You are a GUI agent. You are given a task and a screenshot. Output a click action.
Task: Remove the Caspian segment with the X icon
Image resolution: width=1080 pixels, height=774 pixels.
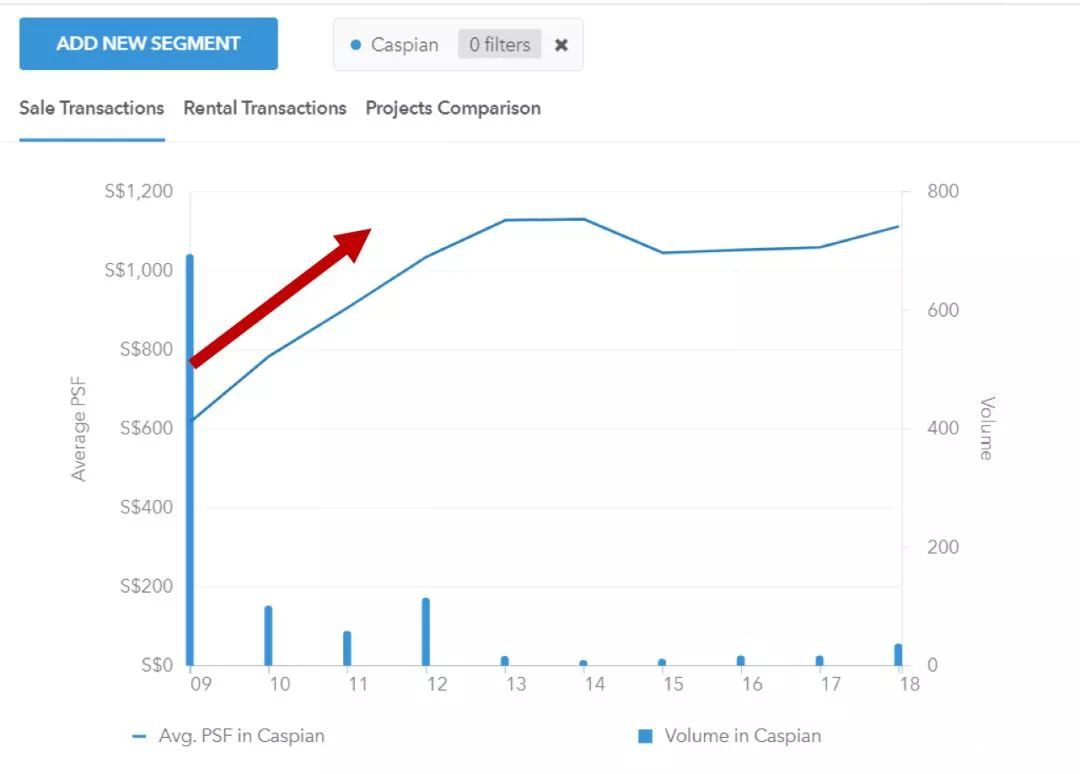click(x=562, y=45)
